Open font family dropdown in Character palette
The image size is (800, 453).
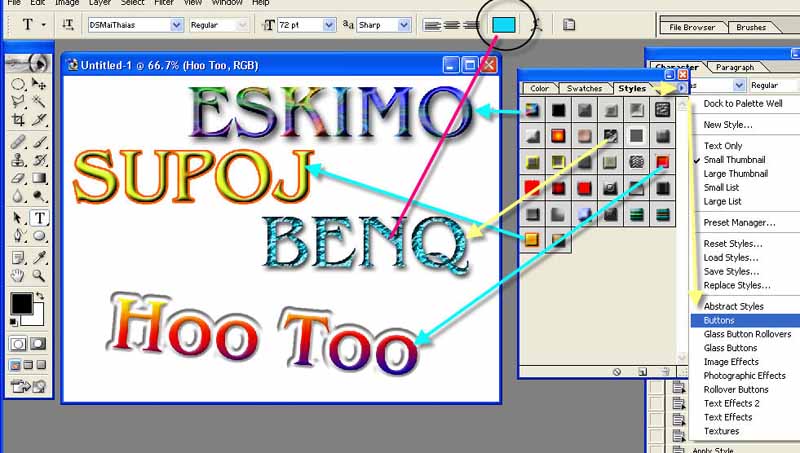pyautogui.click(x=739, y=85)
